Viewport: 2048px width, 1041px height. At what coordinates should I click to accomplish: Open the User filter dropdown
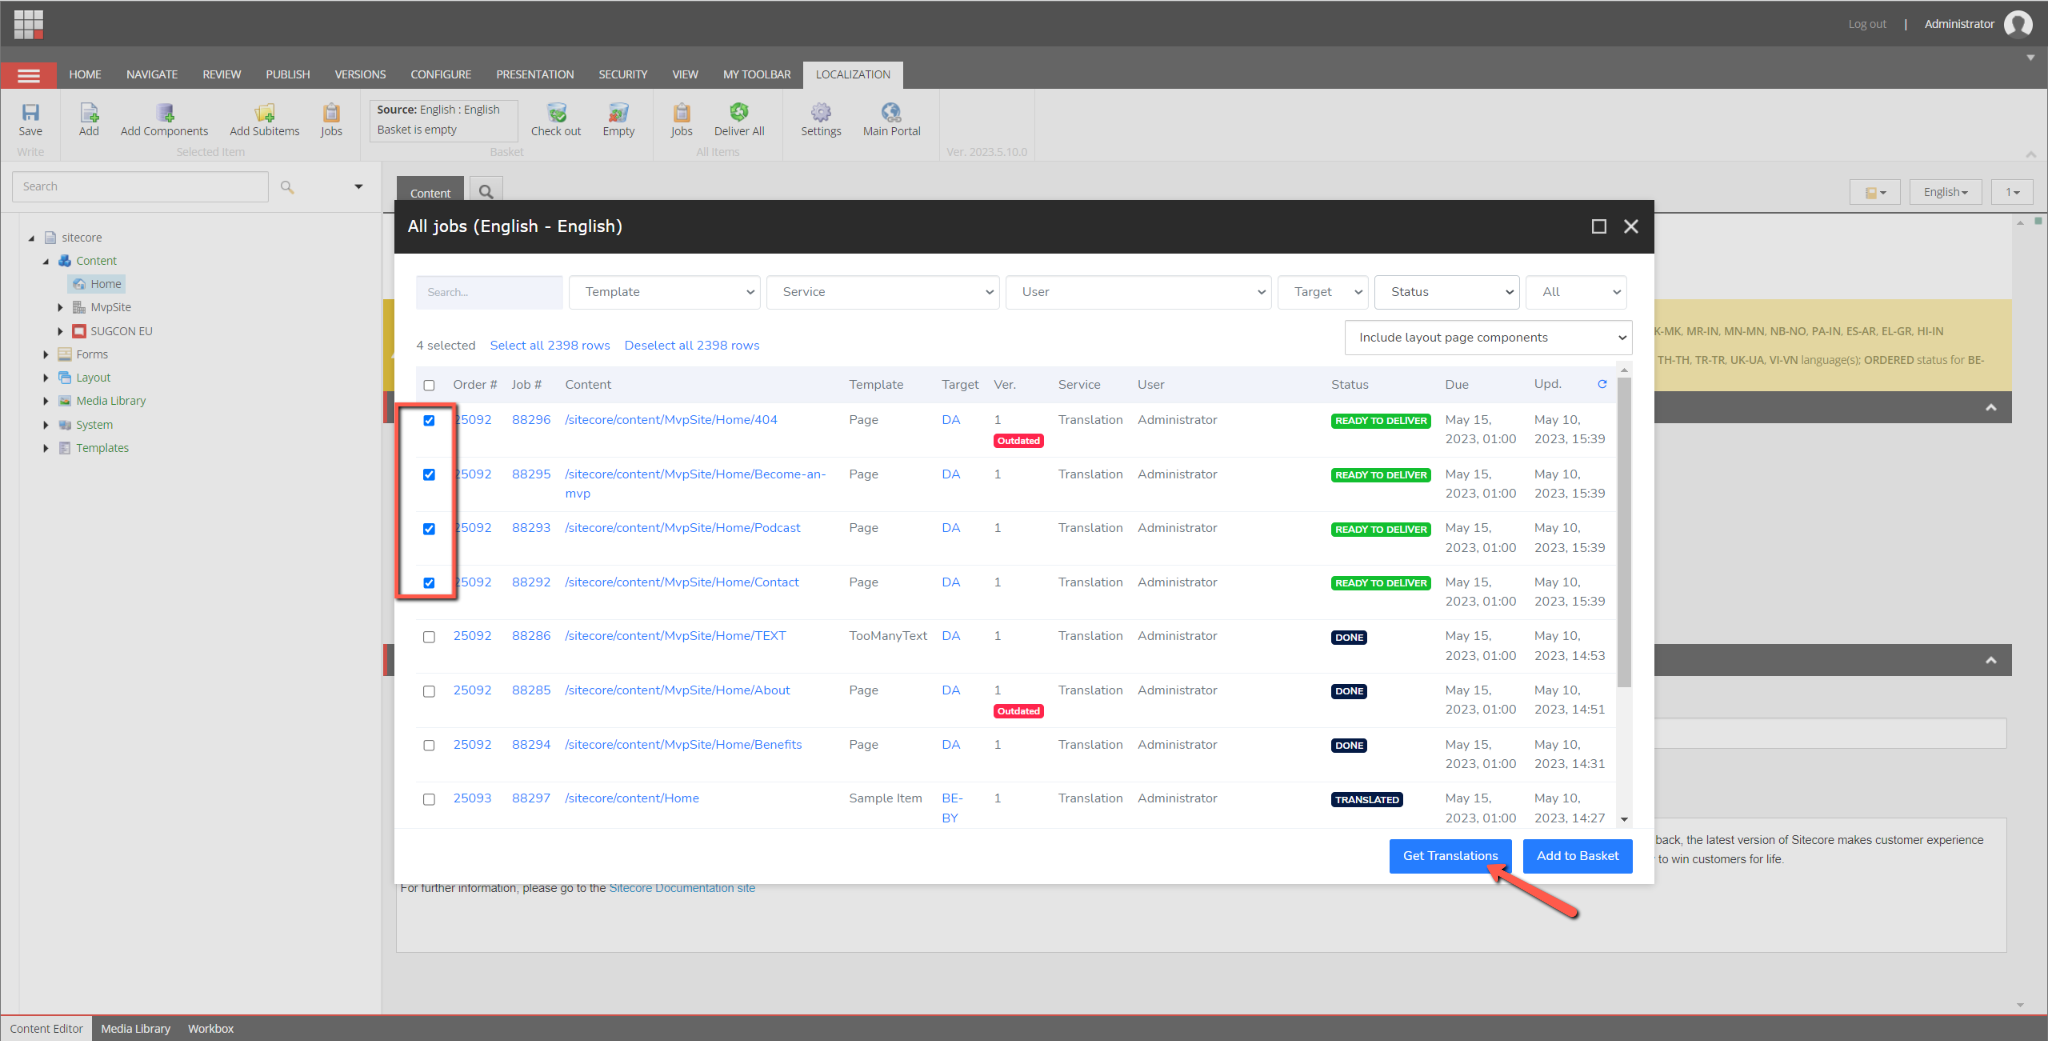1138,292
